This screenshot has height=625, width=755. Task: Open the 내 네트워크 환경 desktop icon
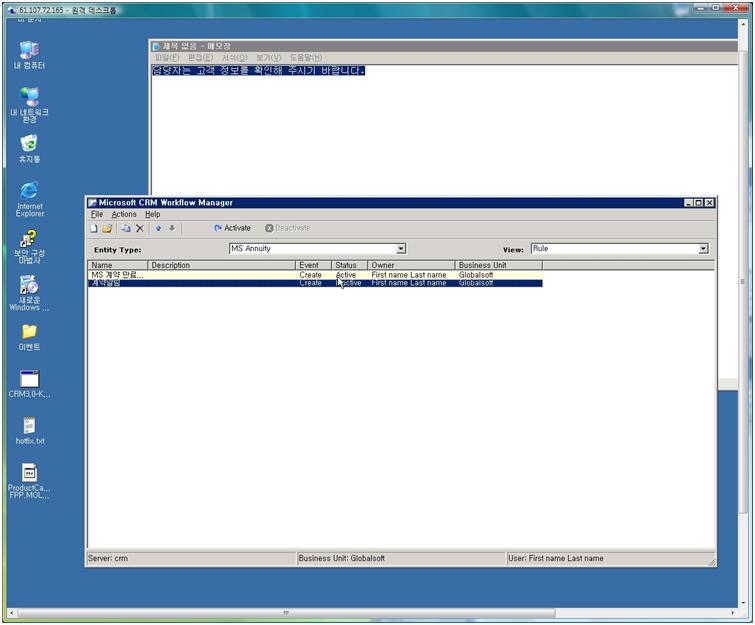[29, 104]
